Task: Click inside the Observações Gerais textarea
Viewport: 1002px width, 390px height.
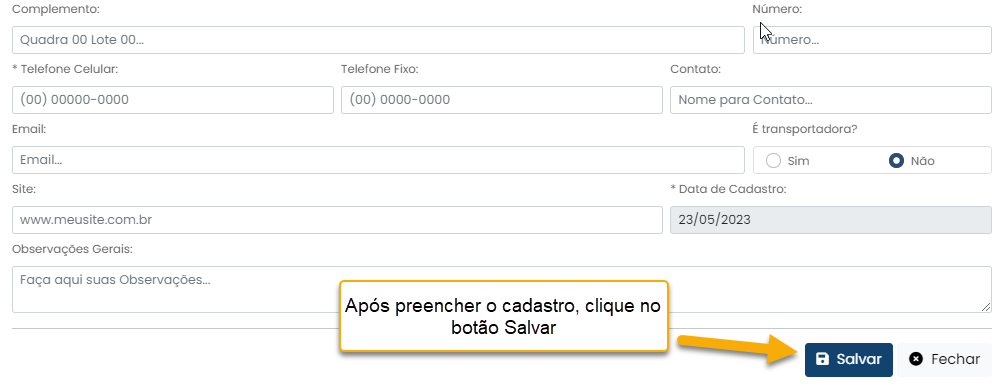Action: (x=502, y=290)
